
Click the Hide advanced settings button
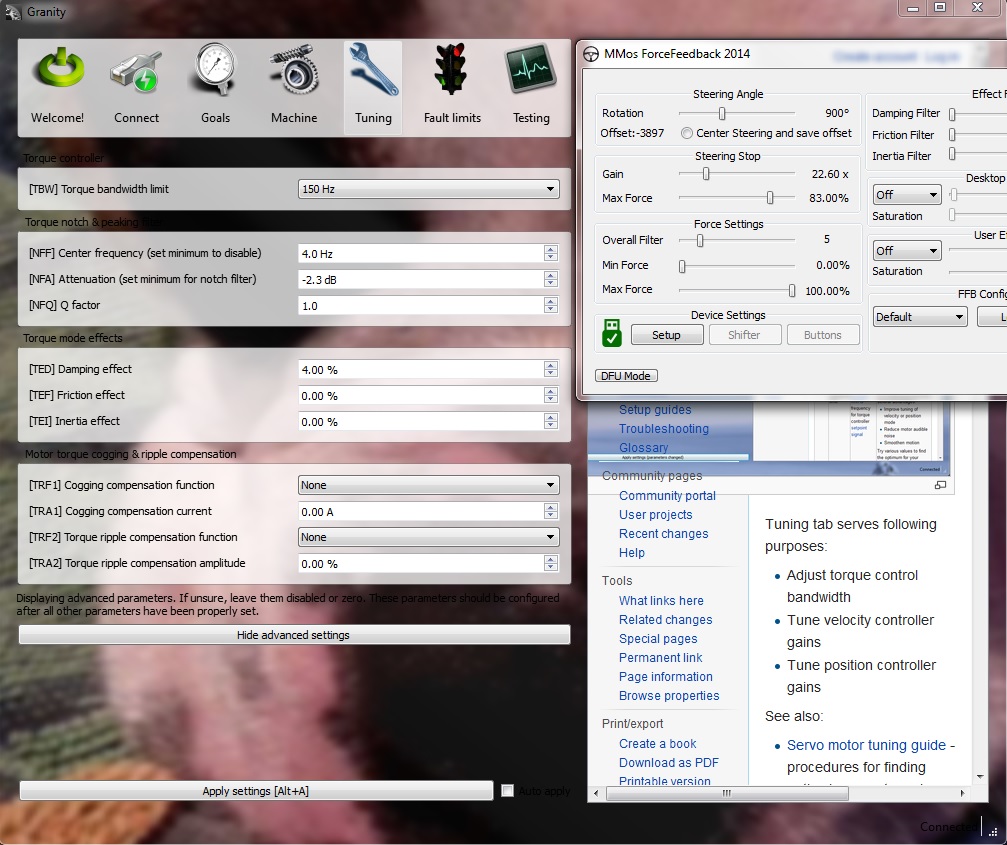click(x=294, y=635)
